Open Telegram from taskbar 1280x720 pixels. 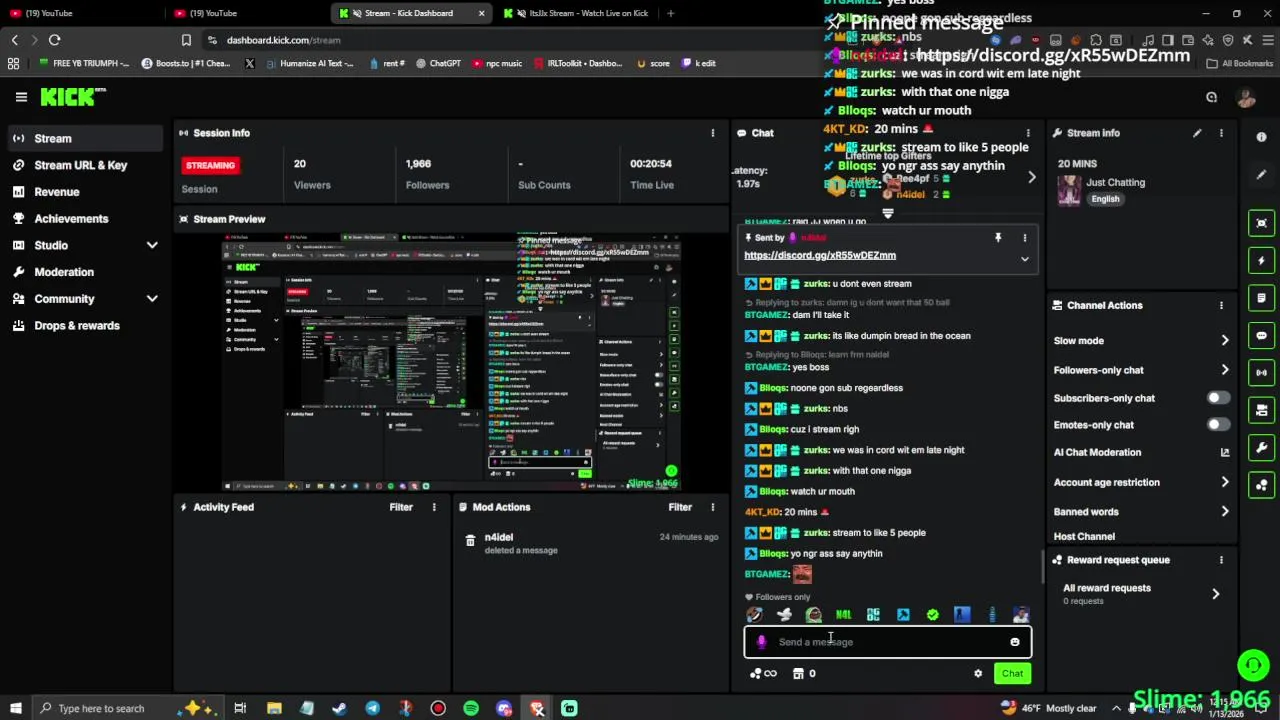372,708
